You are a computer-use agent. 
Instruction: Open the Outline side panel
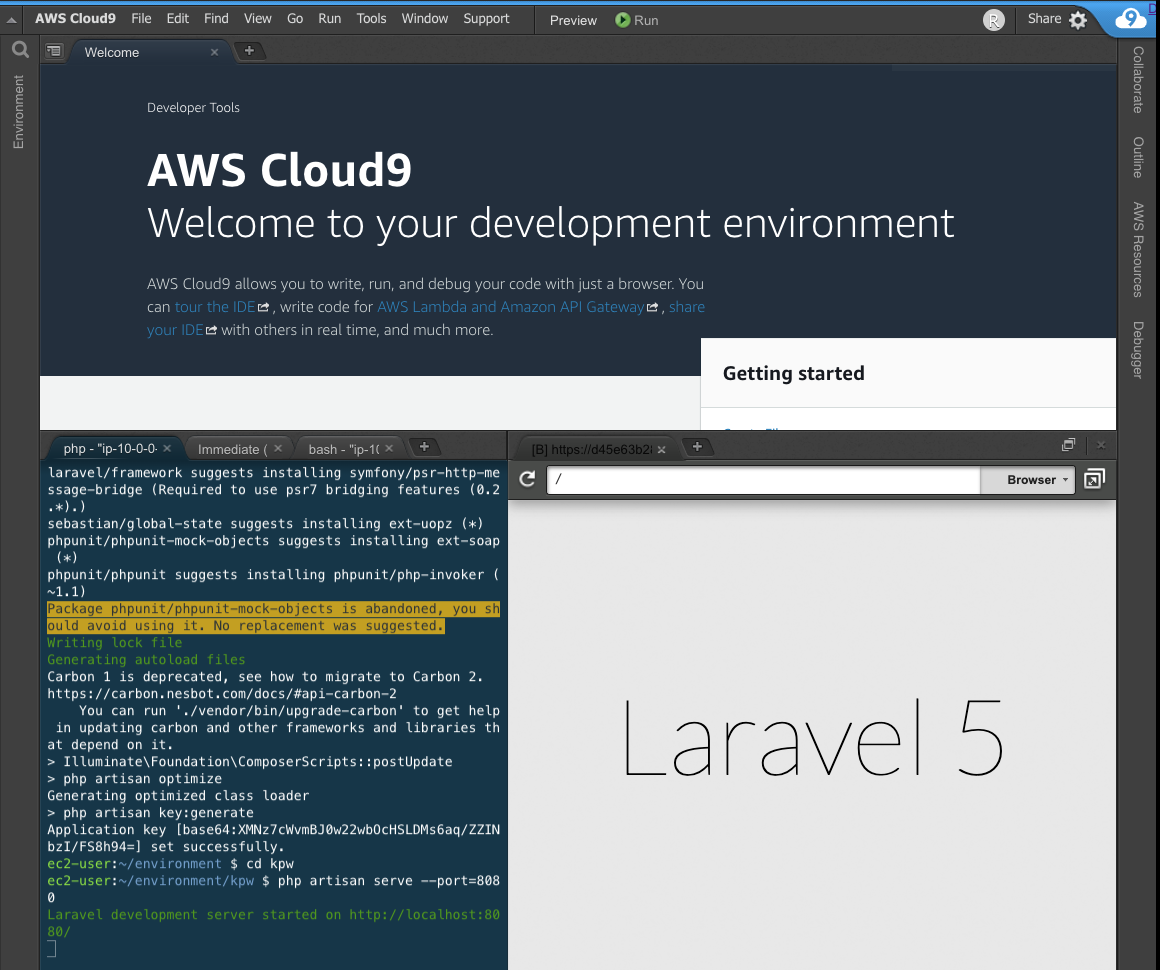click(1138, 157)
